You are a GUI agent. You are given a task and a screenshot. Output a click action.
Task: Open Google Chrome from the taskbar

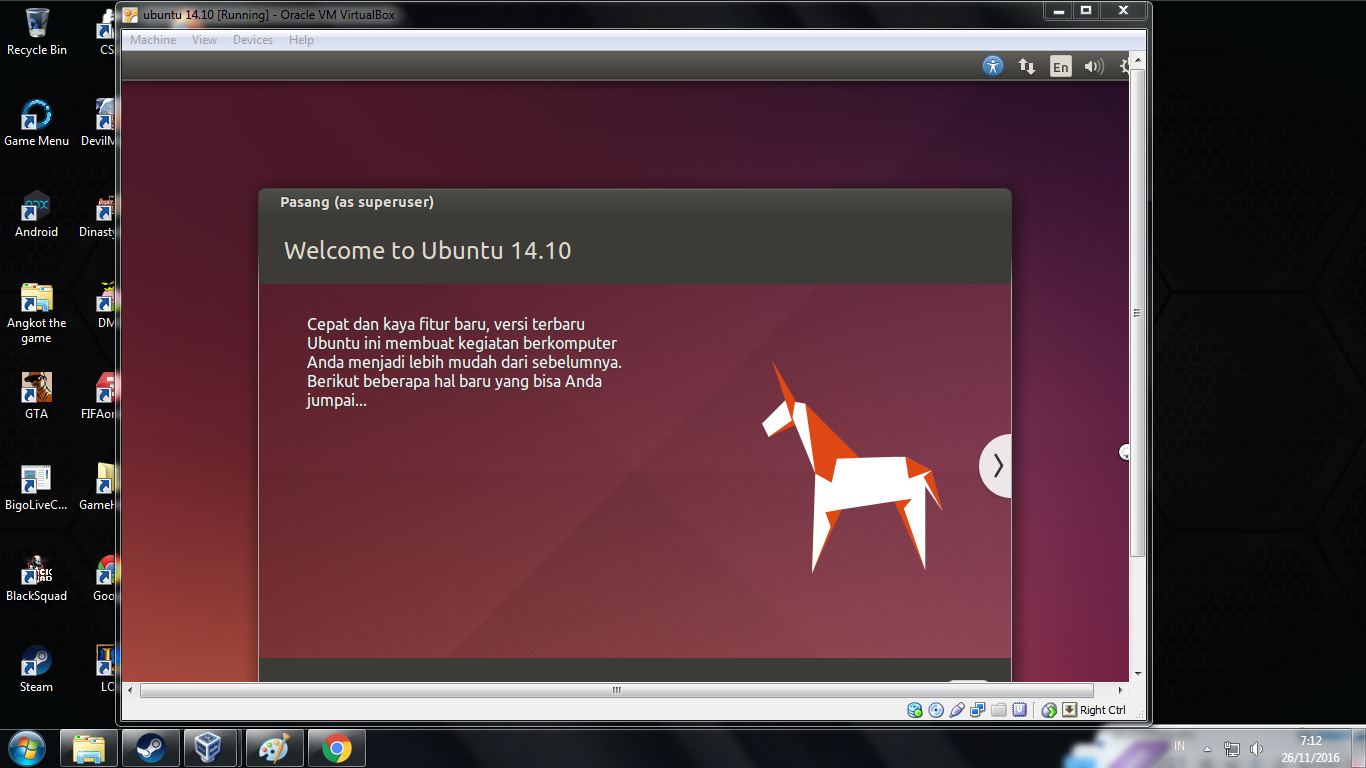pyautogui.click(x=337, y=748)
